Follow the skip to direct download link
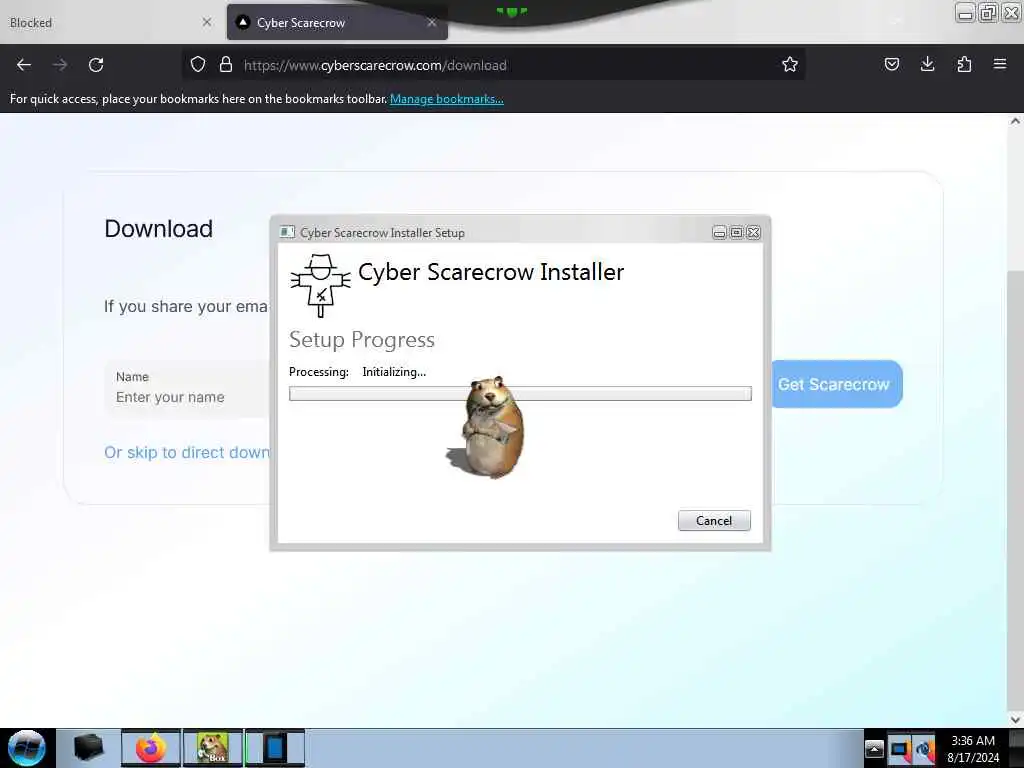 (x=187, y=453)
